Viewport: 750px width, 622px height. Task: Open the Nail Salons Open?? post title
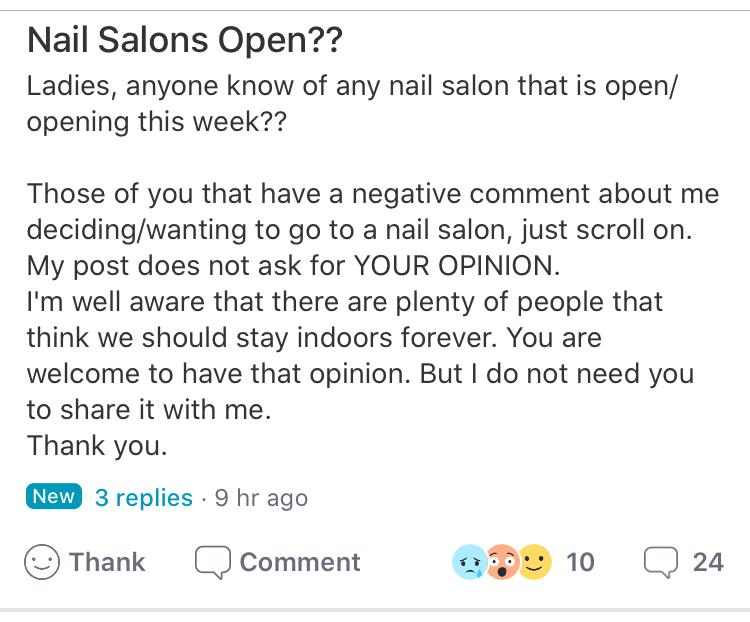pyautogui.click(x=184, y=42)
